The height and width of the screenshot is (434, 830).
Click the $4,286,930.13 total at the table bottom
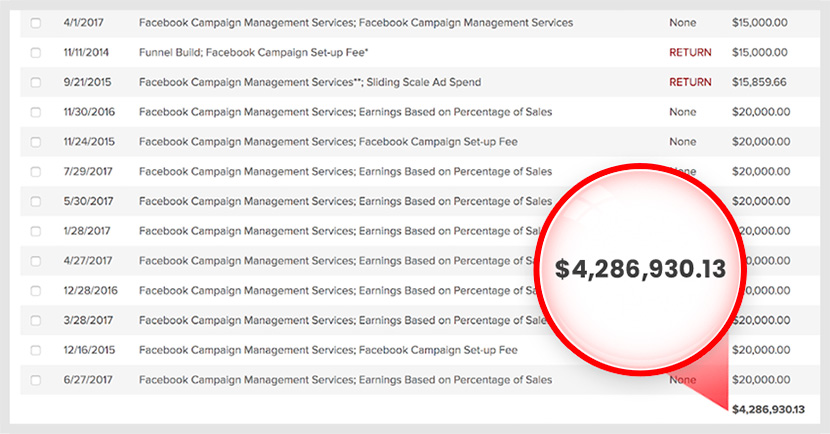[767, 410]
